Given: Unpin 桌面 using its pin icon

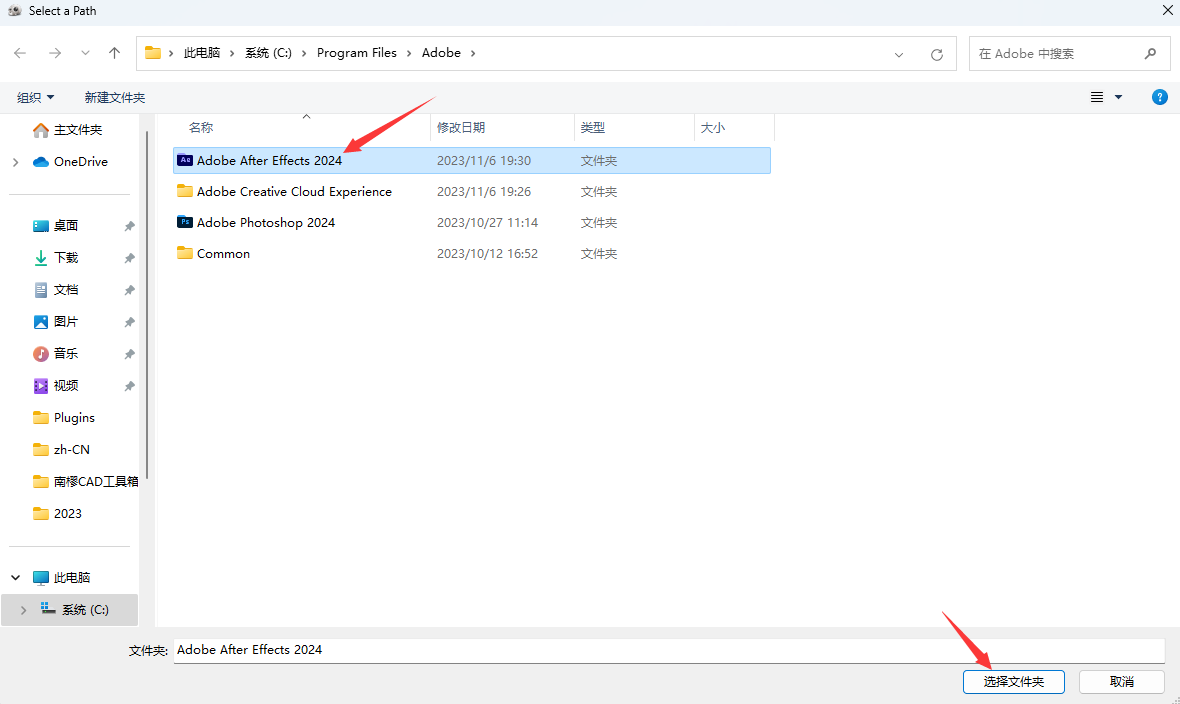Looking at the screenshot, I should coord(129,226).
